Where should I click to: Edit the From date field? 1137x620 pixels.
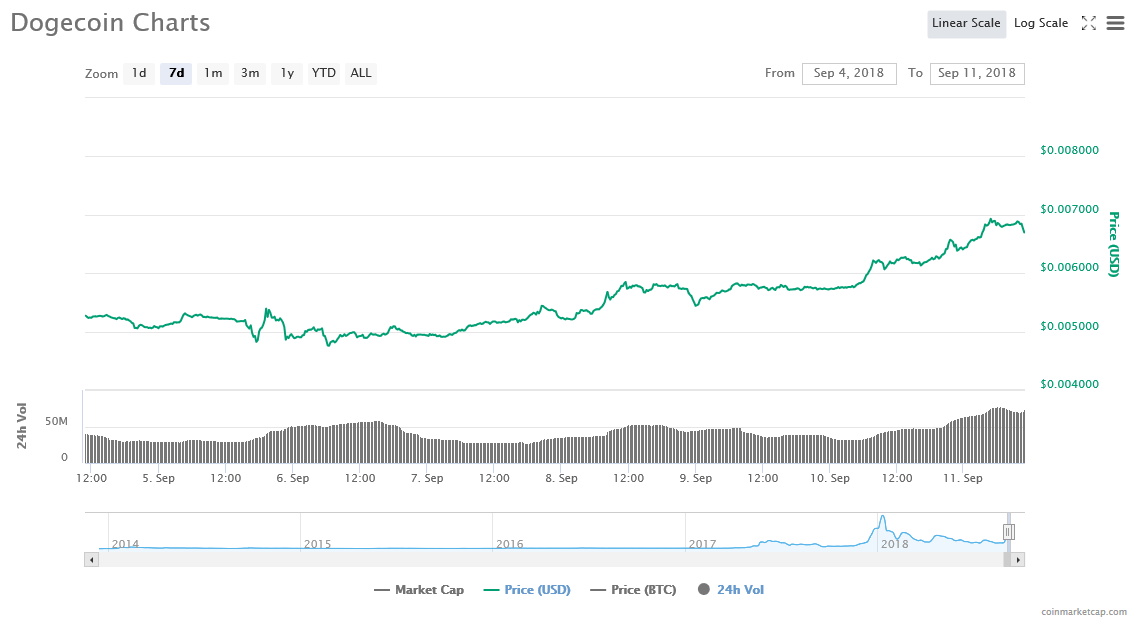tap(849, 73)
